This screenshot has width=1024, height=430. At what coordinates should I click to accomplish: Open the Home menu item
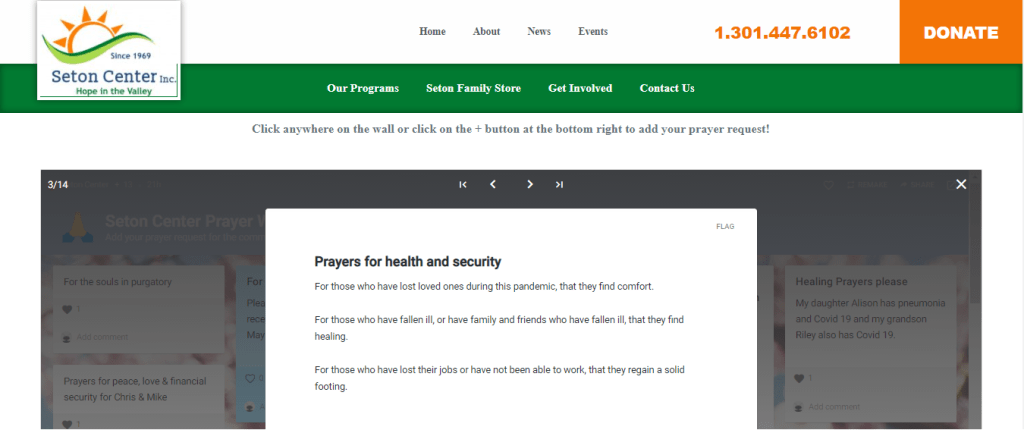pyautogui.click(x=432, y=32)
